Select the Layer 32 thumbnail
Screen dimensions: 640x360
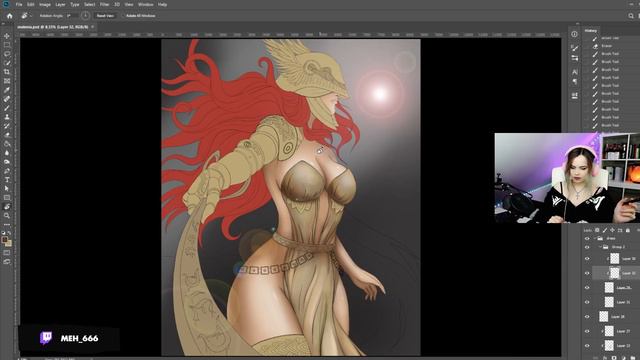614,273
